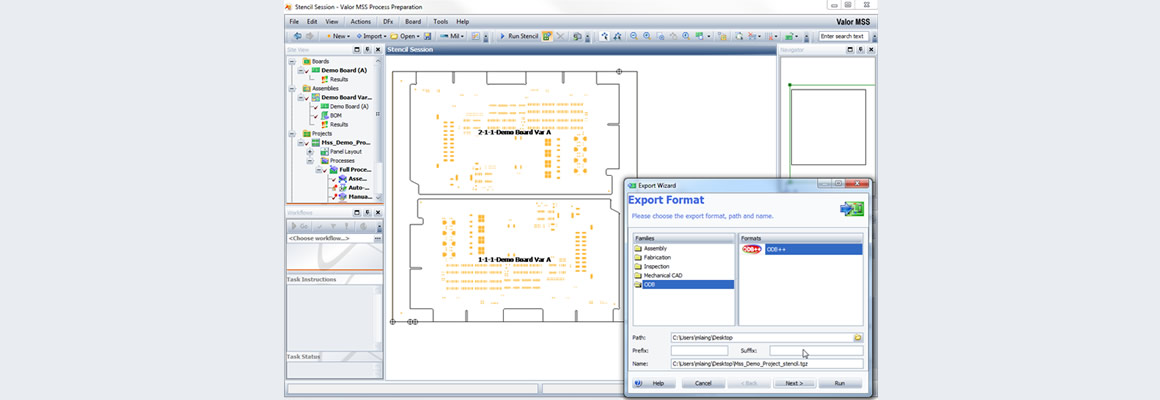Open the Edit menu
Screen dimensions: 1160x400
[313, 22]
